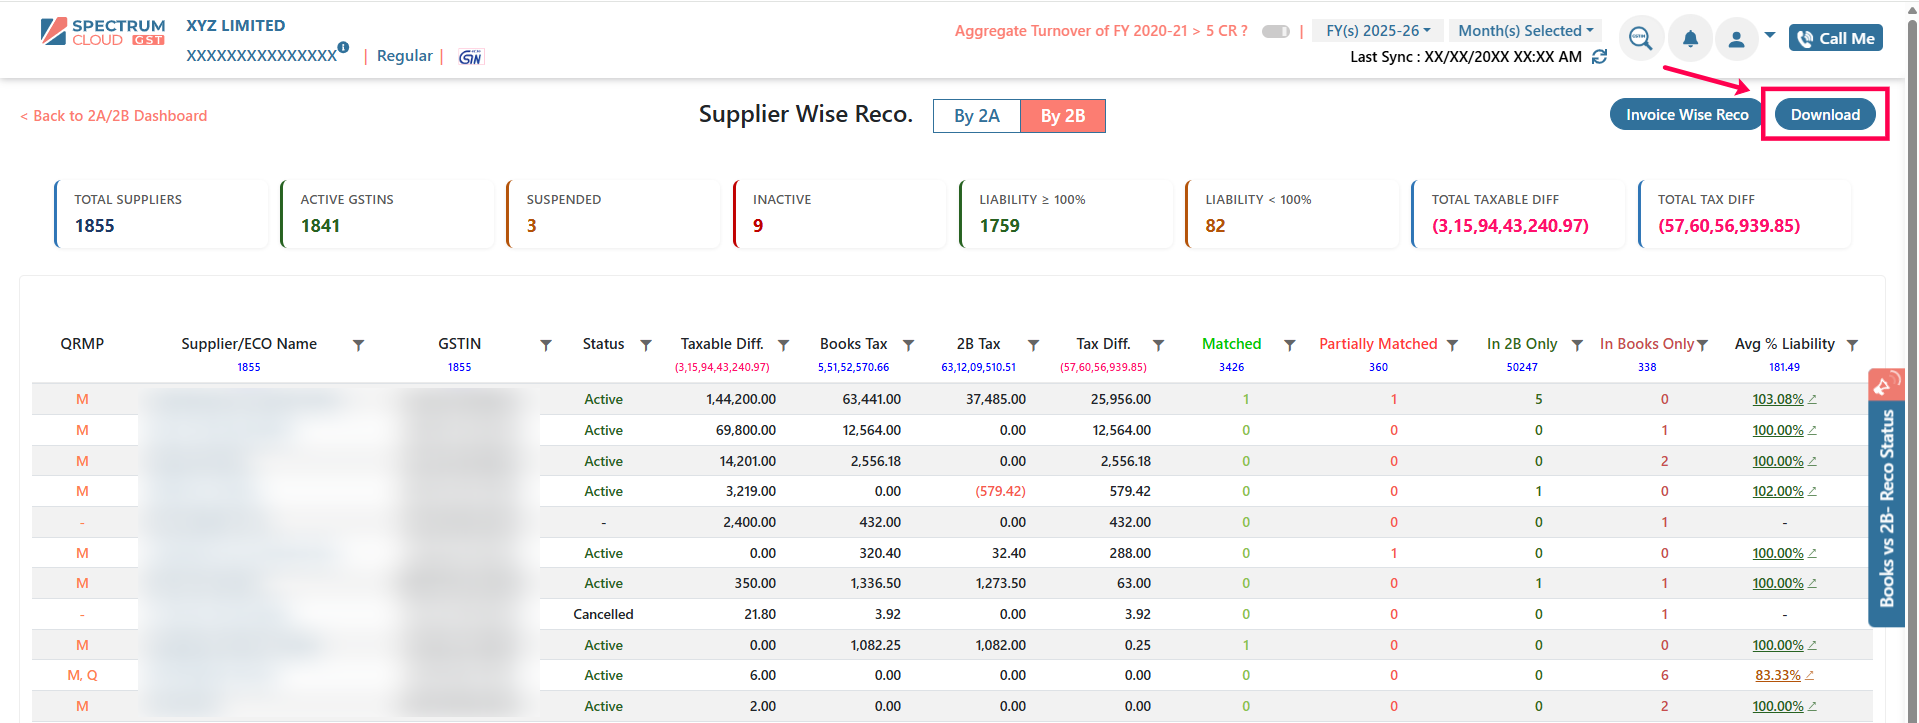Select the By 2B view option

[1063, 116]
